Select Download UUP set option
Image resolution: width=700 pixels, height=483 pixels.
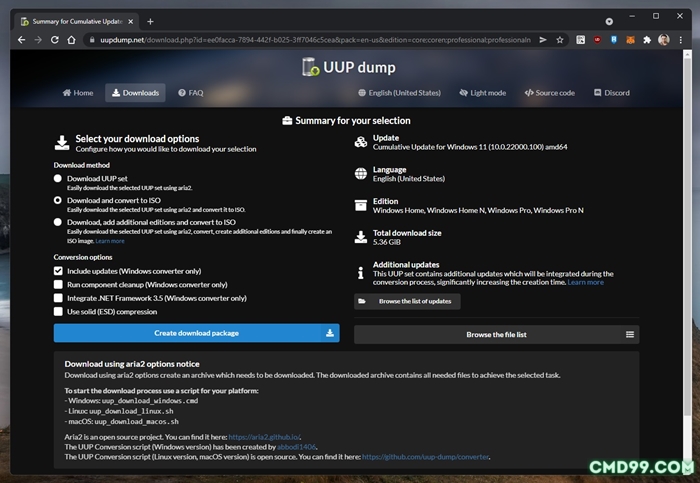pos(58,179)
